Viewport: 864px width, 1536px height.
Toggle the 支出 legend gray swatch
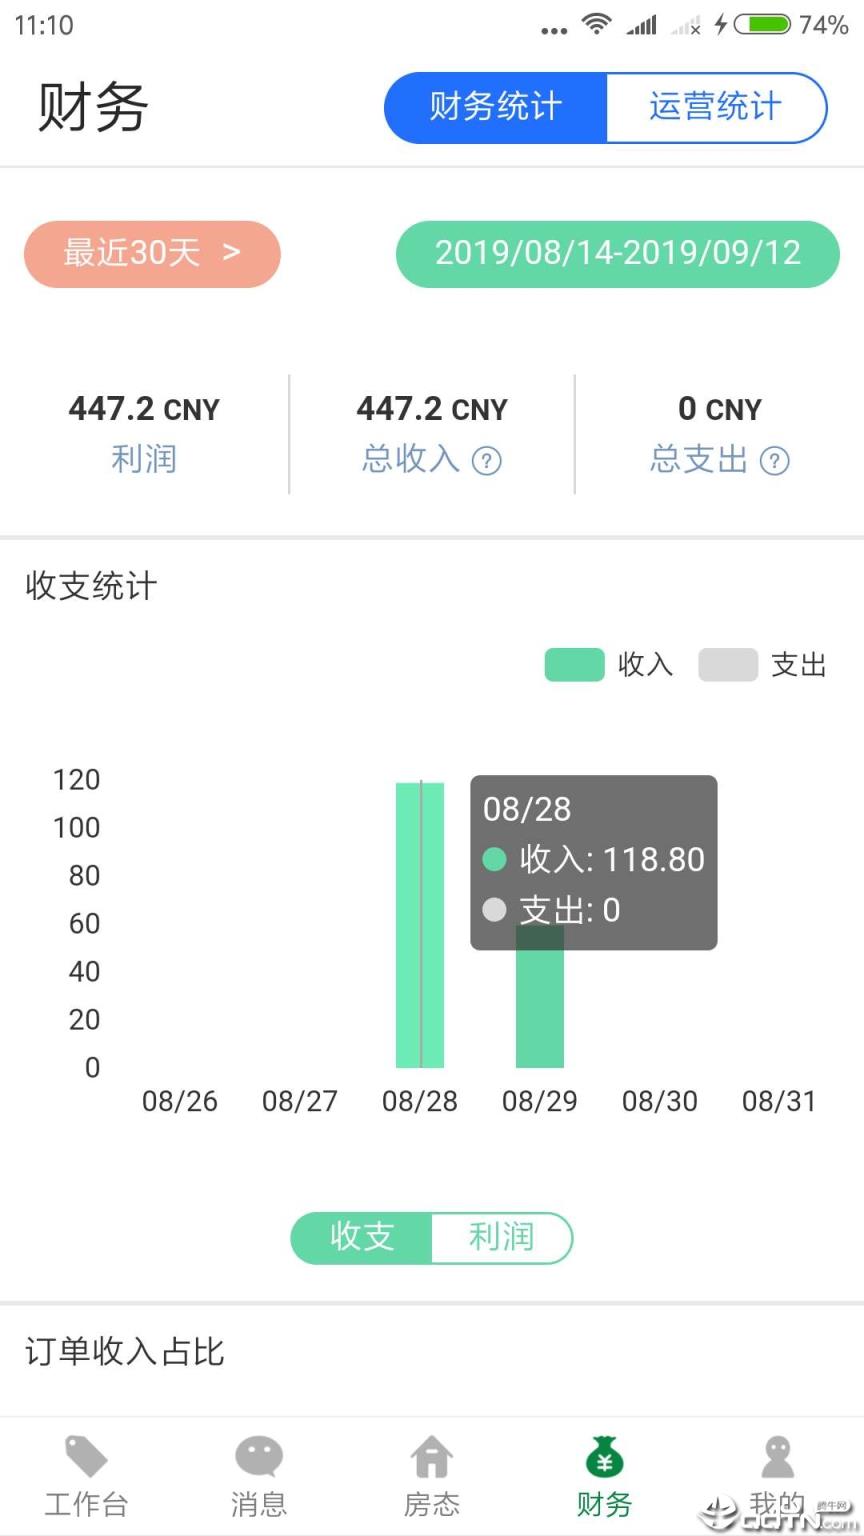pos(727,665)
